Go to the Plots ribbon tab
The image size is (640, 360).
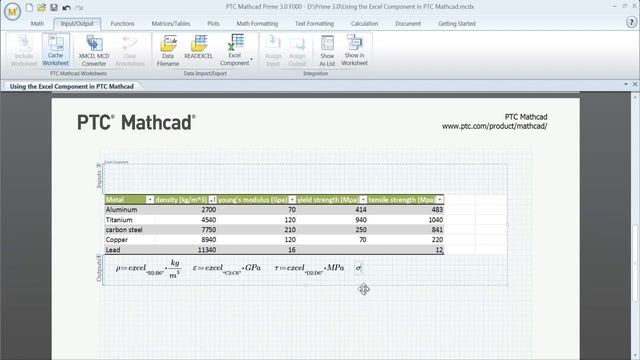click(x=213, y=24)
